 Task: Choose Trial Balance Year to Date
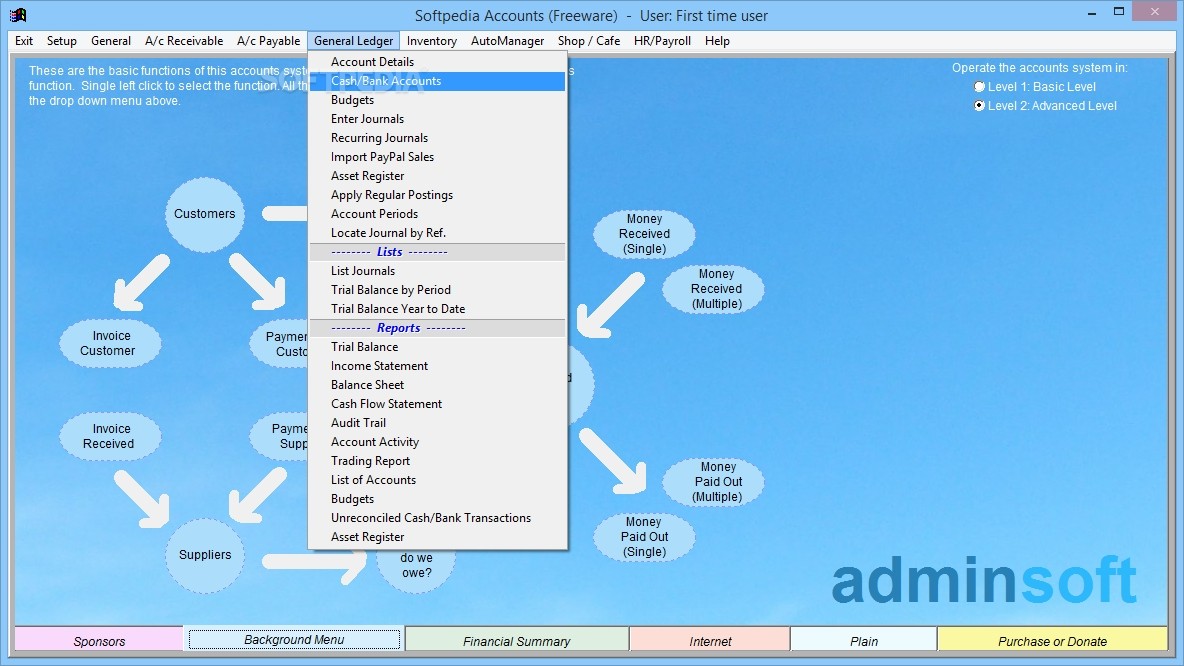(x=437, y=309)
